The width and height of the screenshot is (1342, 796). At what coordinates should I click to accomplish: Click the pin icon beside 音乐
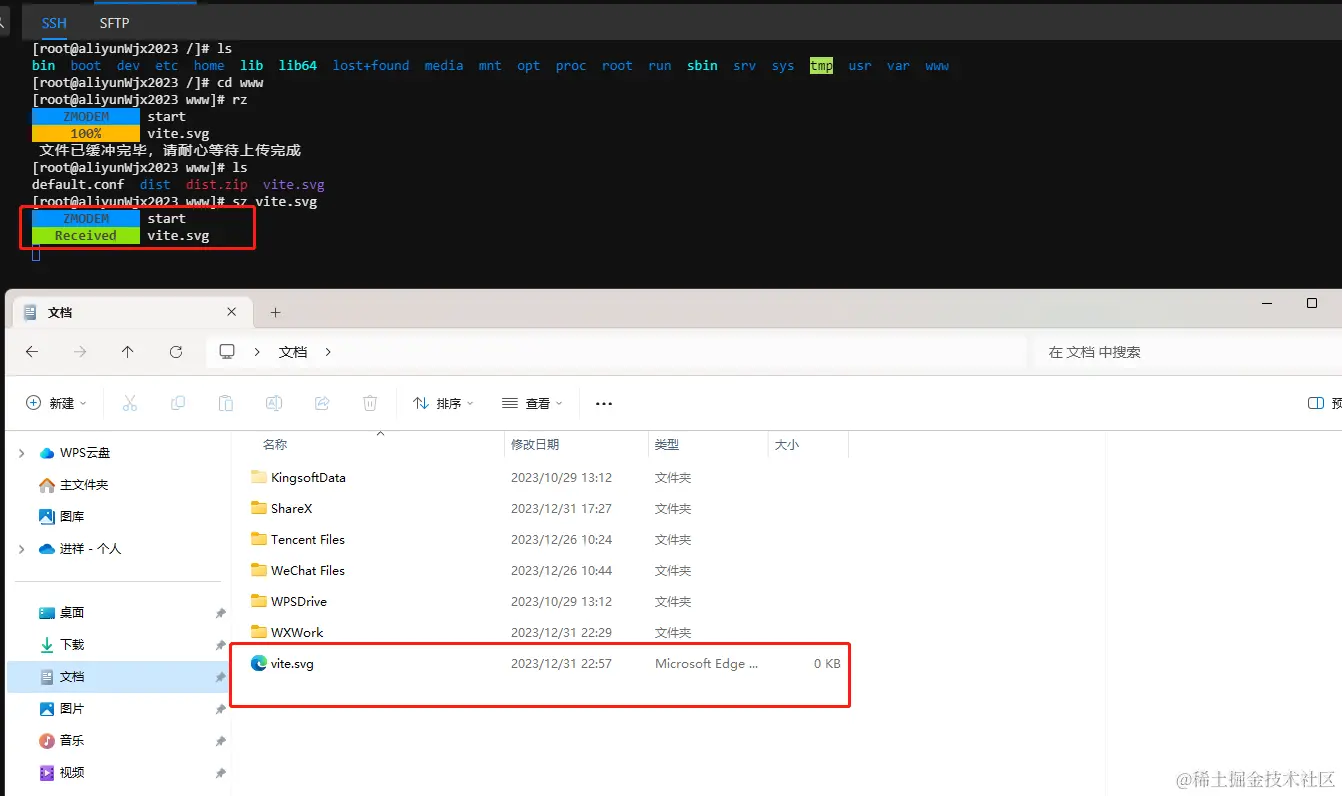point(220,741)
